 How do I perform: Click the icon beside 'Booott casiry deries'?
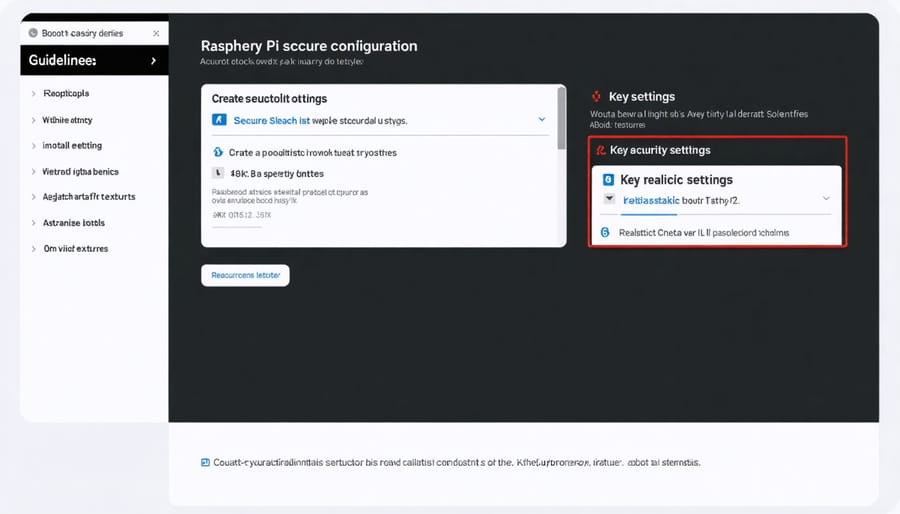pyautogui.click(x=33, y=33)
